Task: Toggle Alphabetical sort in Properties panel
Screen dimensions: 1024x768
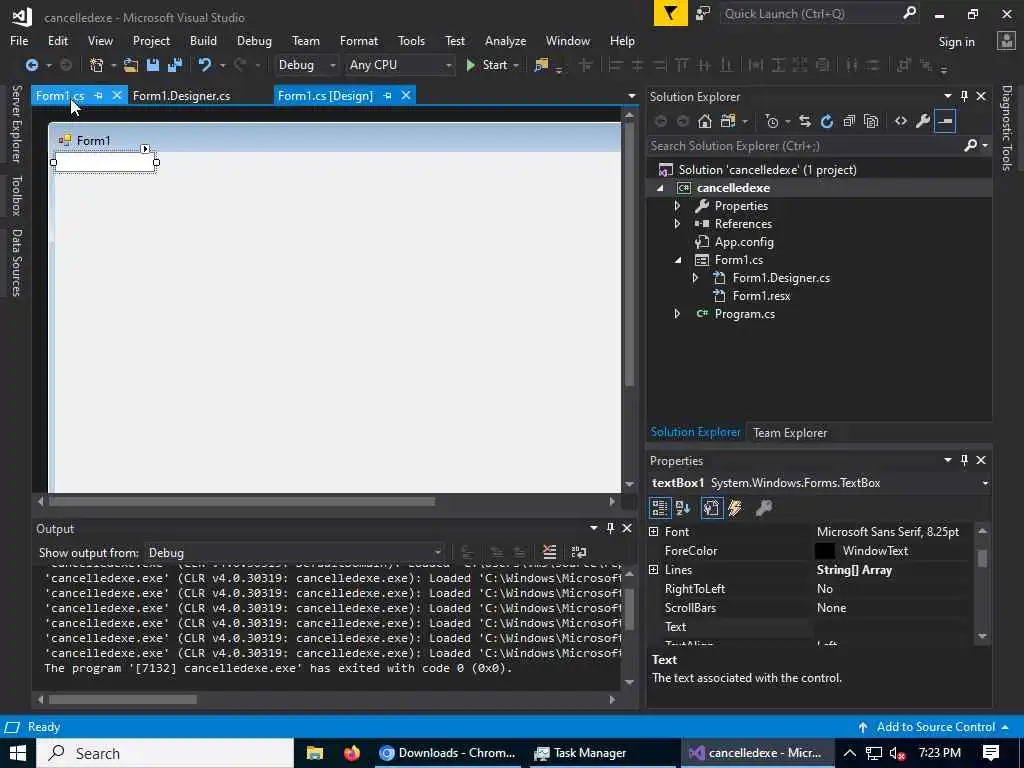Action: tap(683, 507)
